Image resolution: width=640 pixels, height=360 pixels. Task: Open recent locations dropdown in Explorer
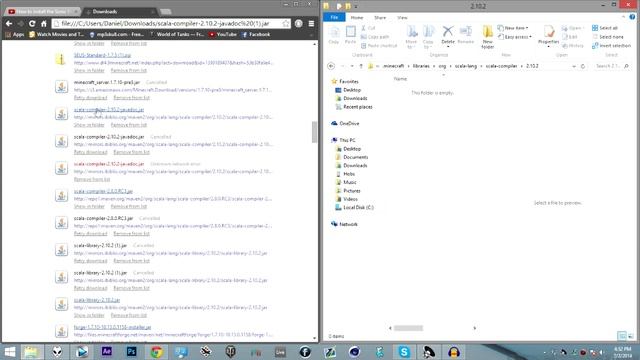(x=352, y=66)
